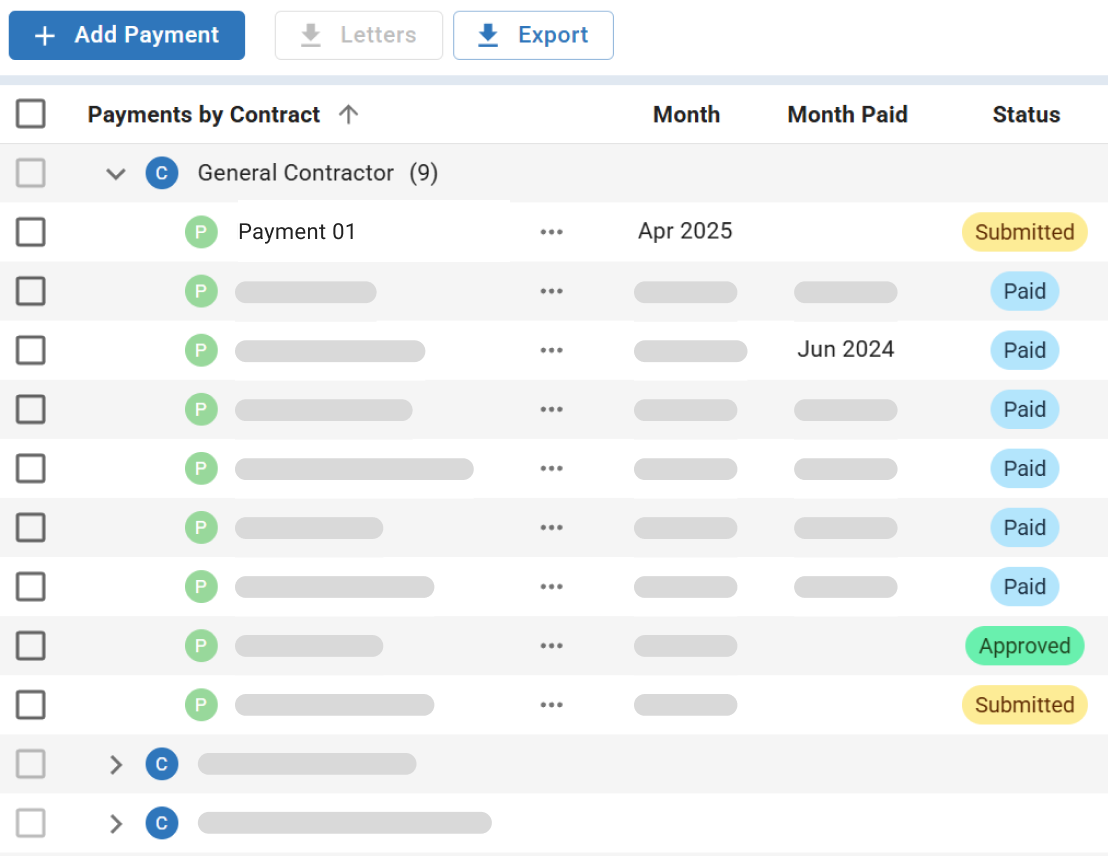1108x856 pixels.
Task: Open the Export download icon
Action: (487, 35)
